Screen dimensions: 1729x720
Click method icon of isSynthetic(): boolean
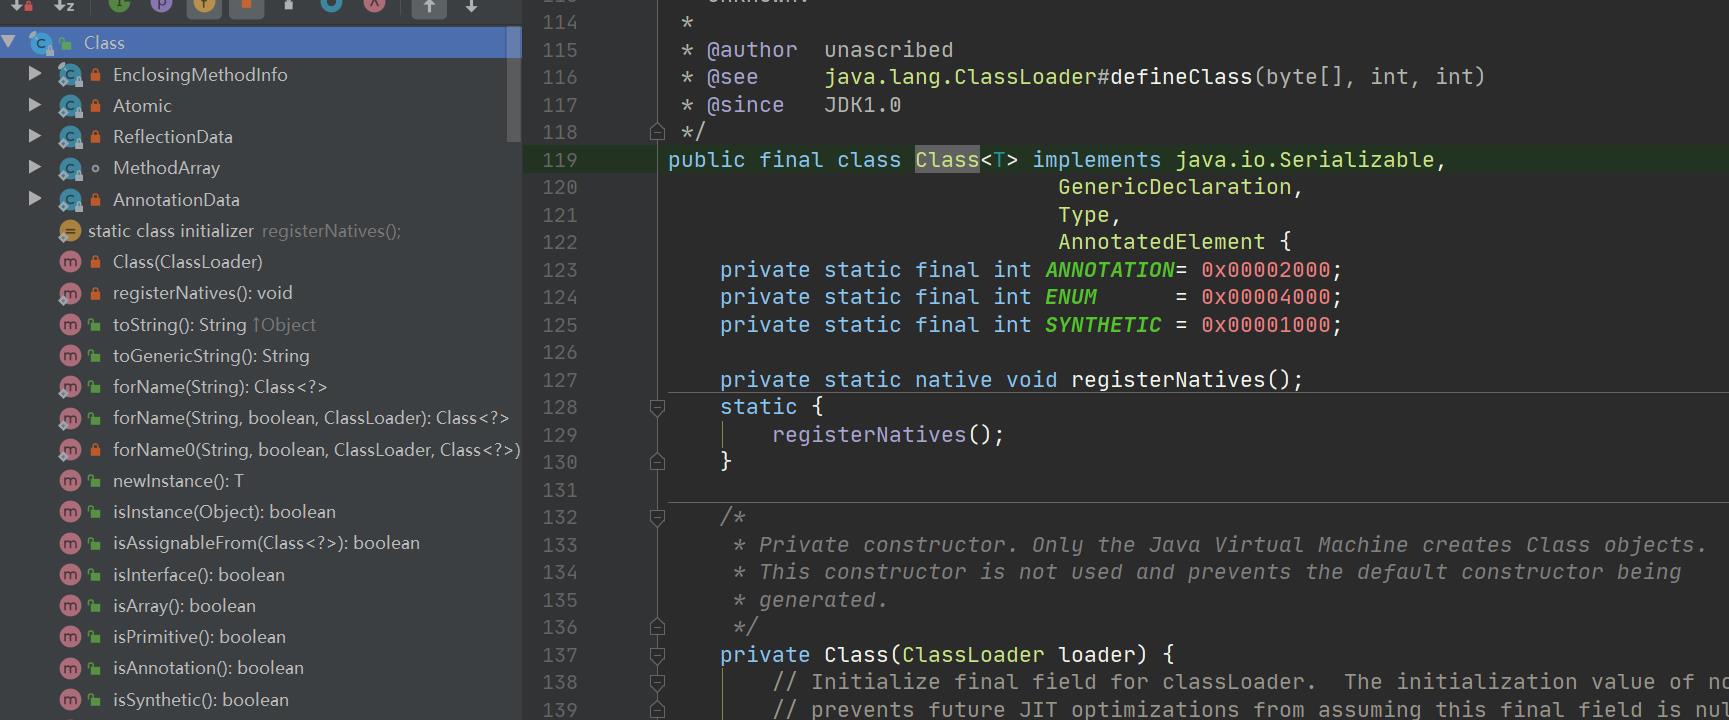70,700
